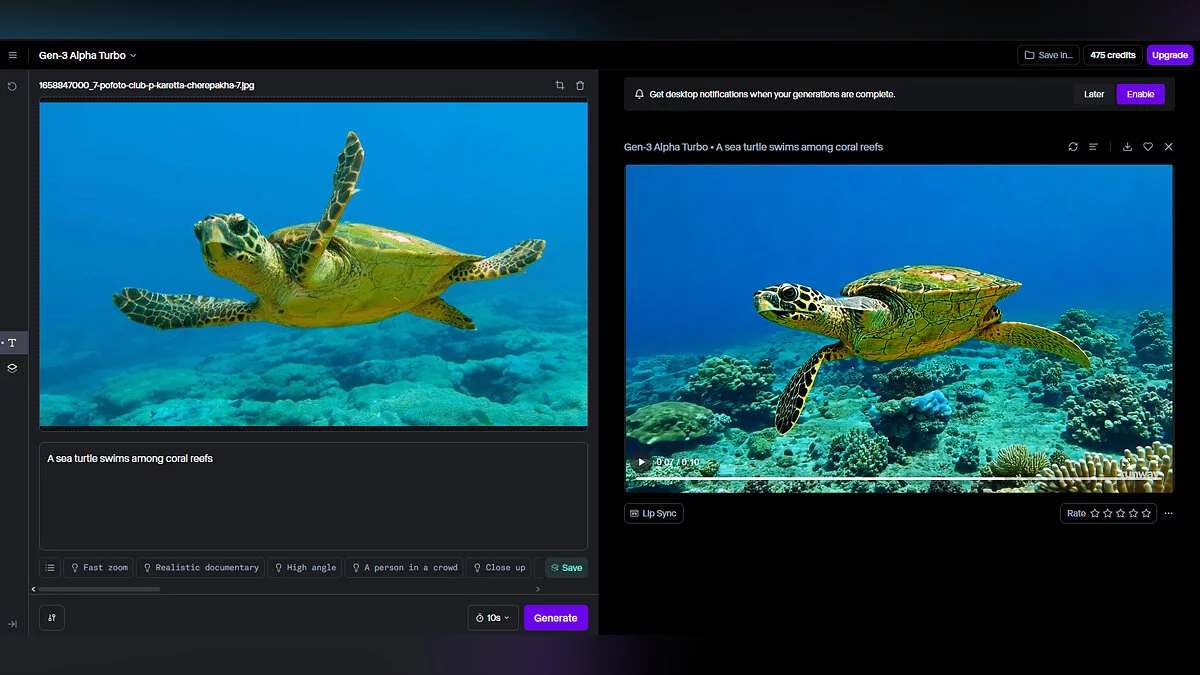Rate the video five stars
The height and width of the screenshot is (675, 1200).
tap(1147, 514)
